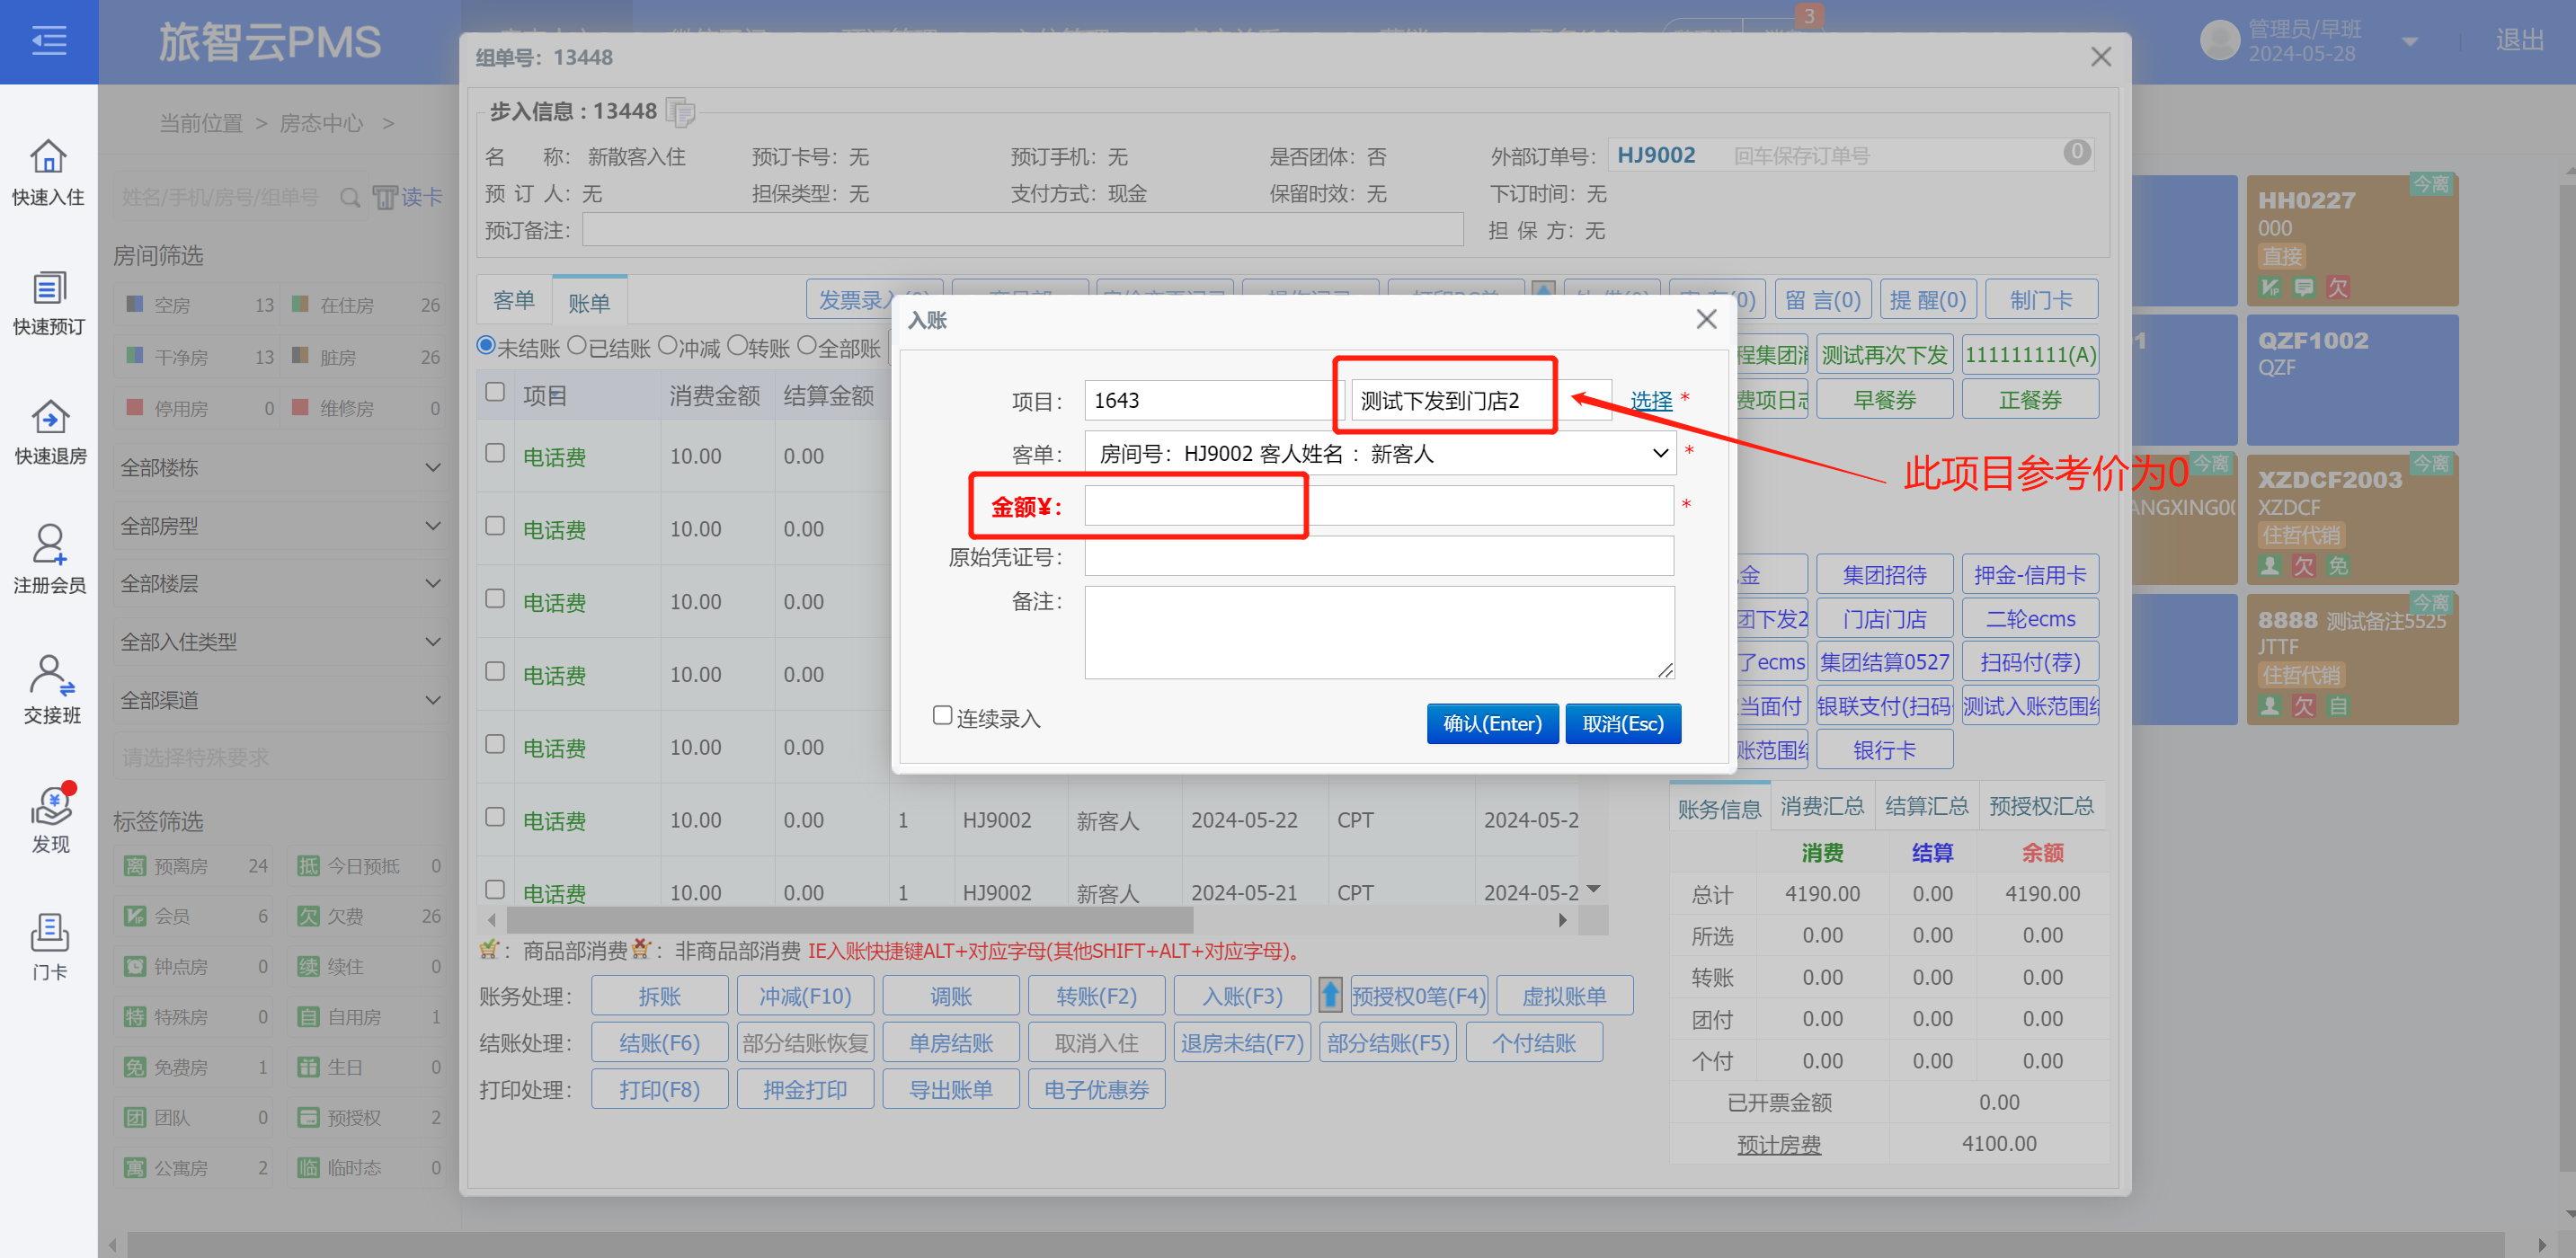Select 全部账 radio button
The width and height of the screenshot is (2576, 1258).
pos(807,346)
